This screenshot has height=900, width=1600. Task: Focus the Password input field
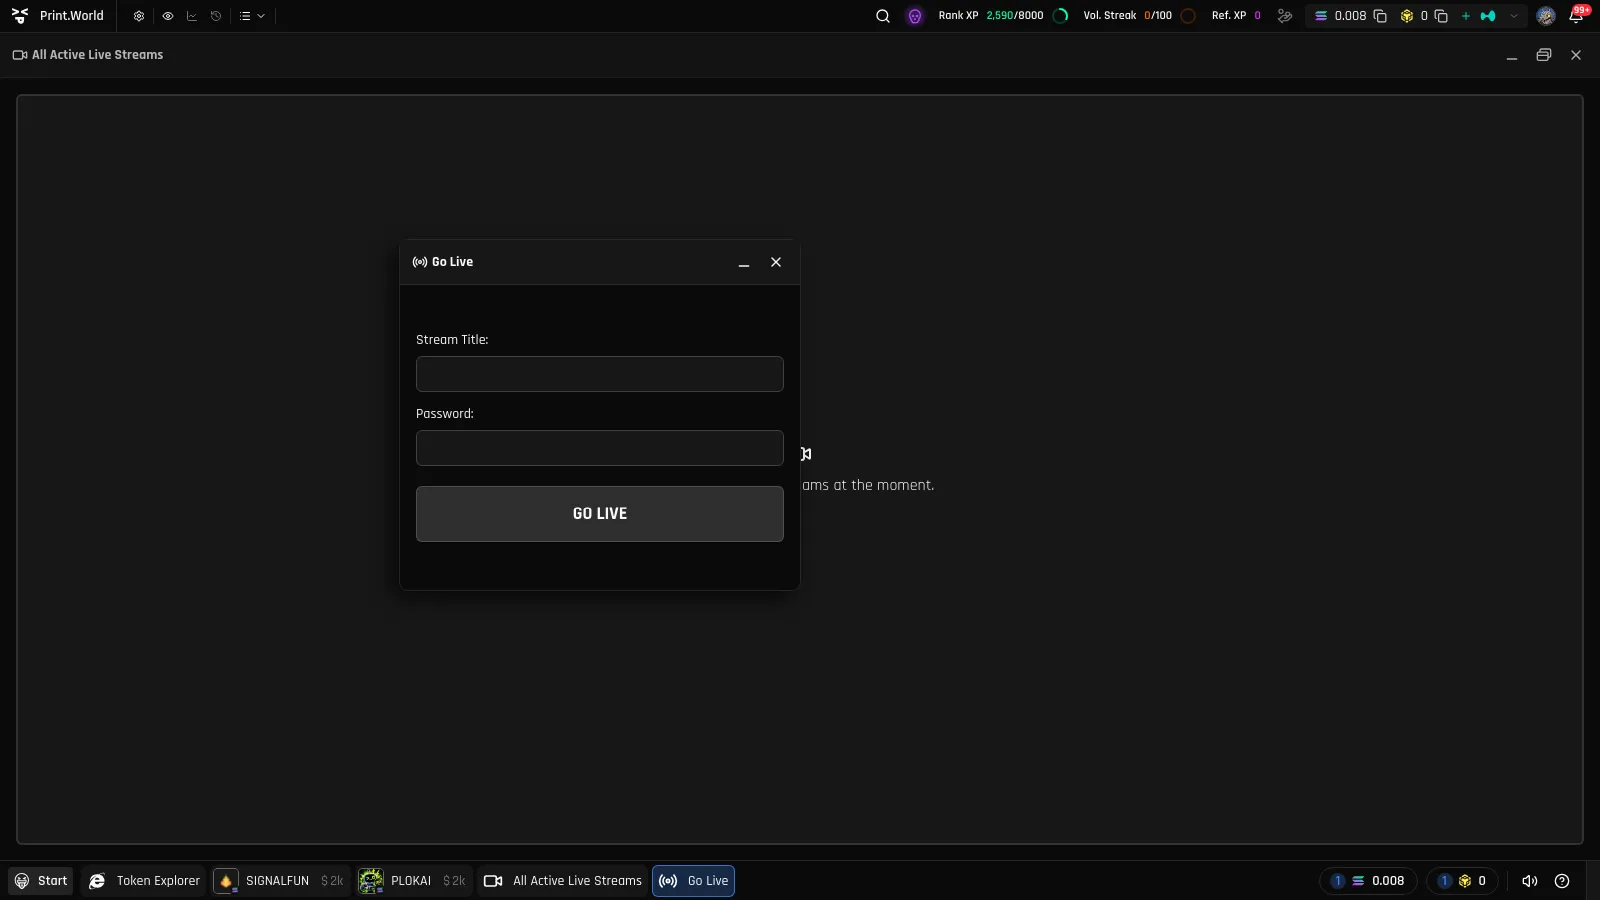(600, 448)
